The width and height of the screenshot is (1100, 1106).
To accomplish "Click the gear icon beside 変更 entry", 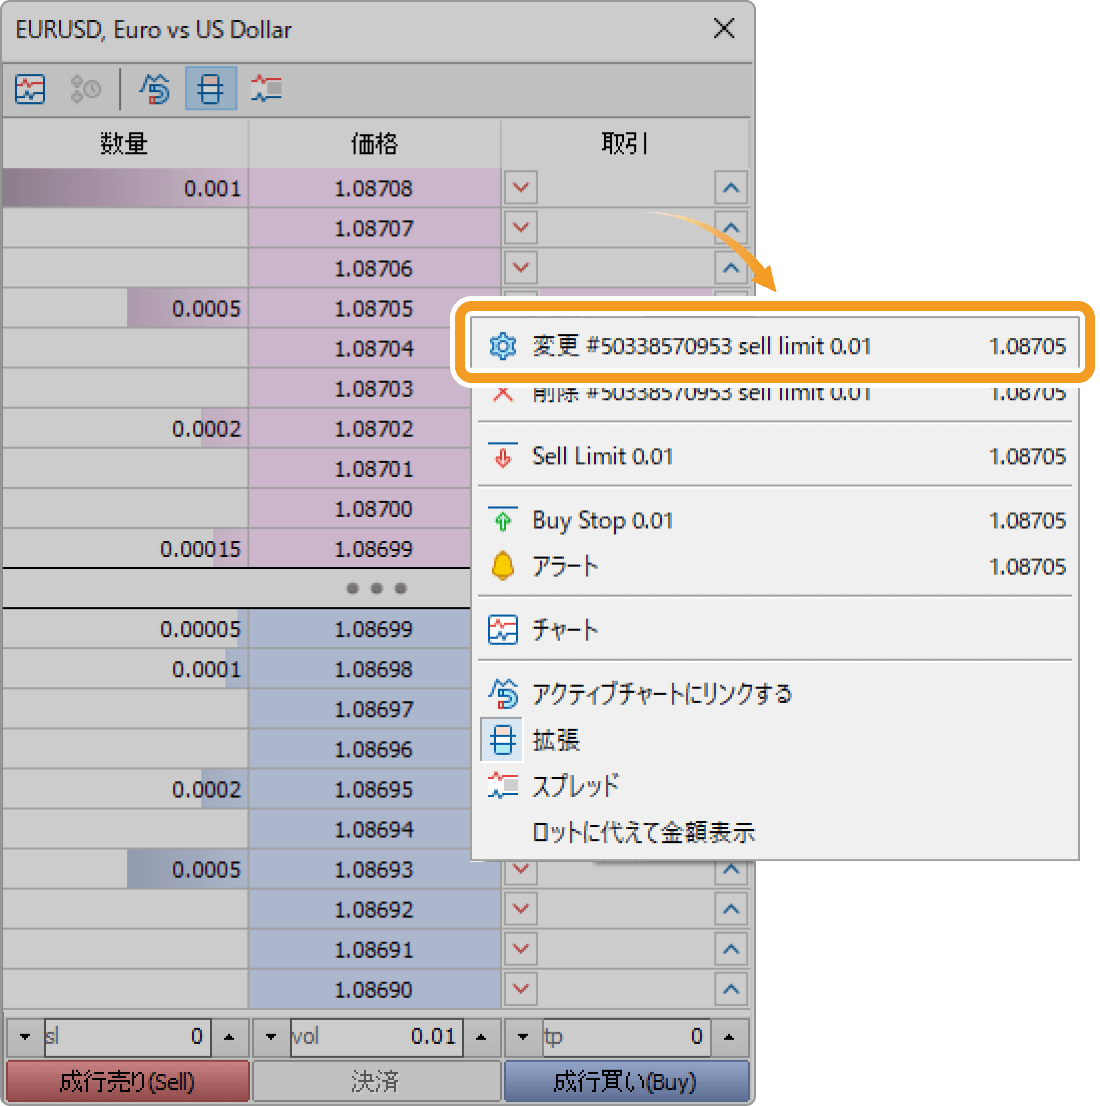I will [502, 346].
